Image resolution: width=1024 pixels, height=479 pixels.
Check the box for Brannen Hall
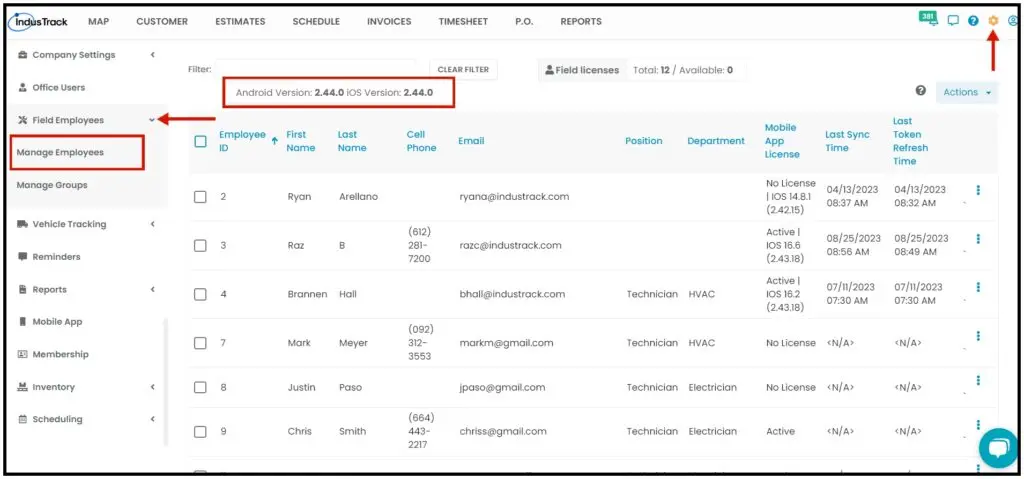pos(200,294)
